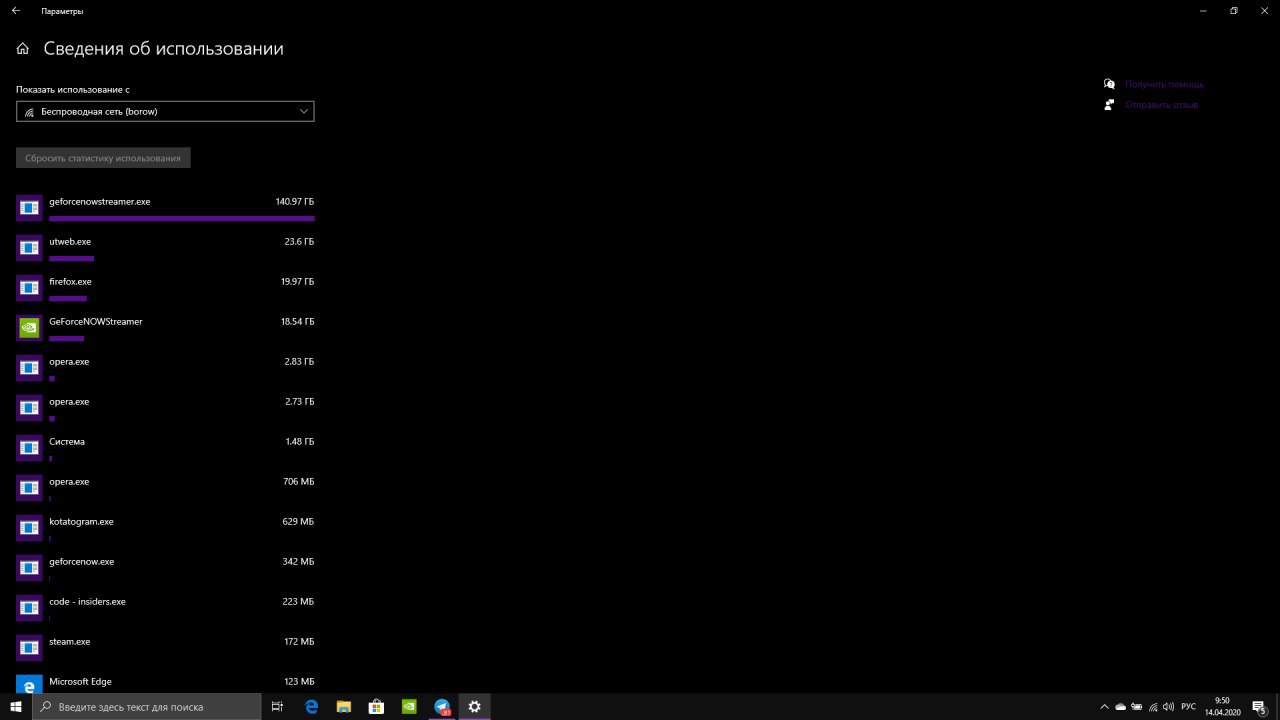Open Telegram from the taskbar
Image resolution: width=1280 pixels, height=720 pixels.
click(442, 706)
